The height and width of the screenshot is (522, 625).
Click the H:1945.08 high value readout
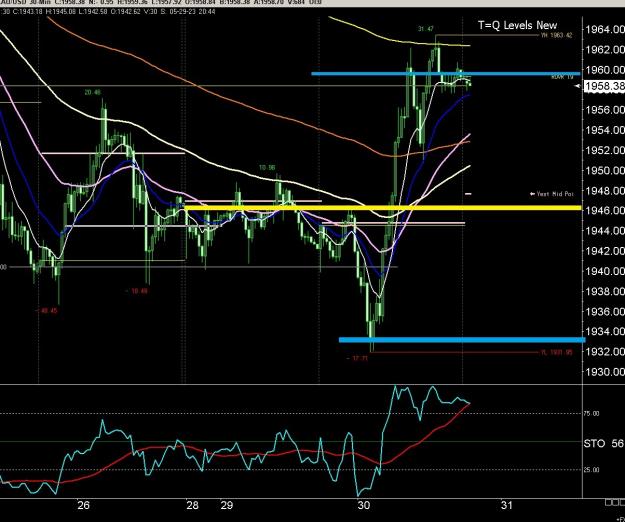[x=61, y=12]
